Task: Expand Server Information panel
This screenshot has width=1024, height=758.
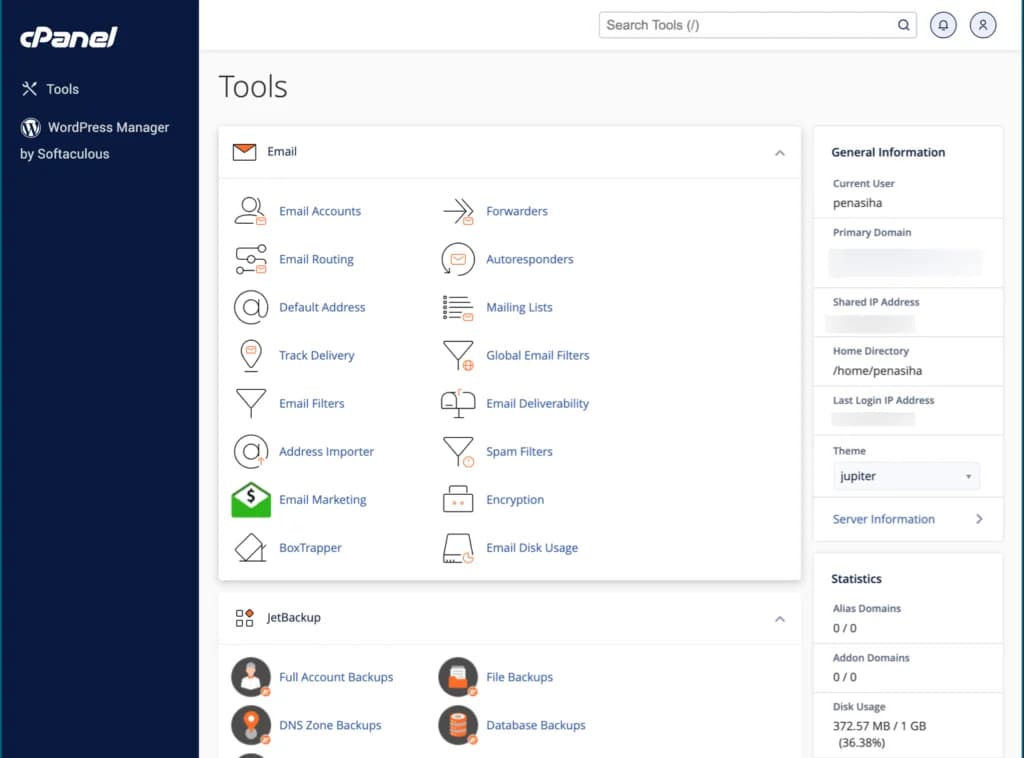Action: click(883, 519)
